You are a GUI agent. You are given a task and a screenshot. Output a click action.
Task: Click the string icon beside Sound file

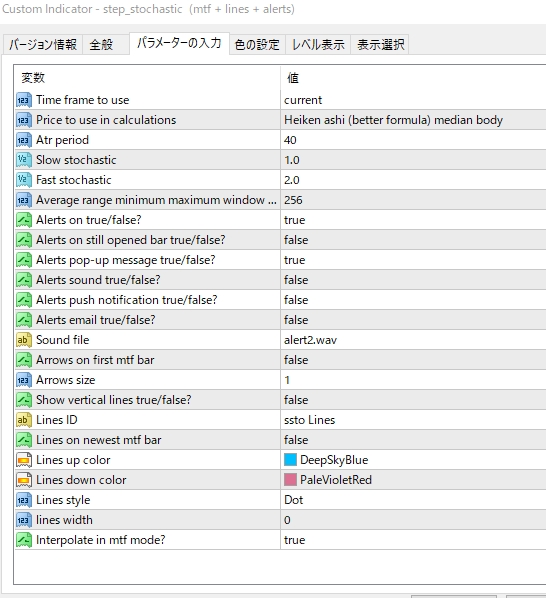(x=24, y=340)
